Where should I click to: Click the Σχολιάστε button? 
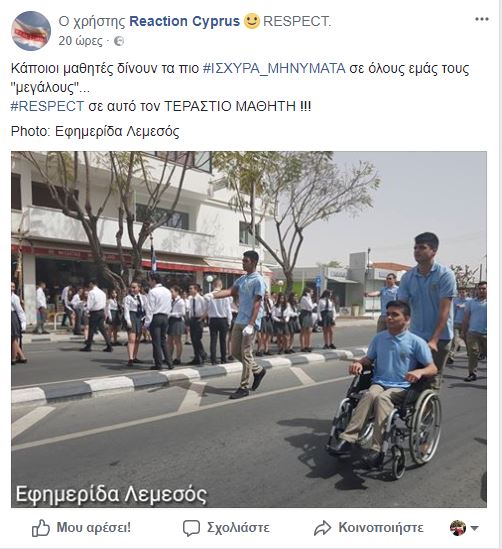pos(226,528)
